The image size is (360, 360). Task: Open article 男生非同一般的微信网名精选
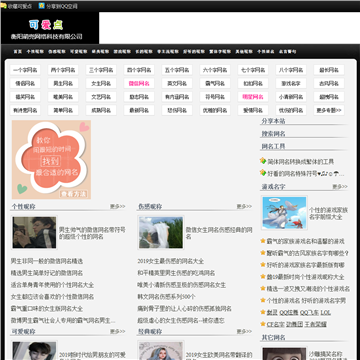point(47,261)
